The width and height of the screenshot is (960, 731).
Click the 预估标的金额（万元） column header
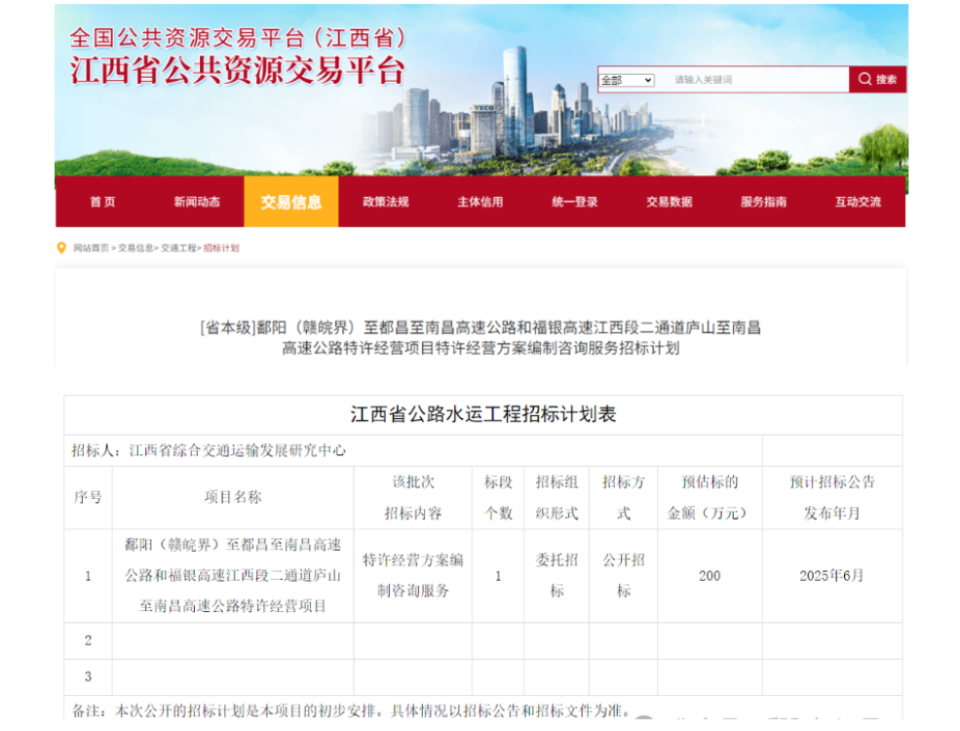710,497
